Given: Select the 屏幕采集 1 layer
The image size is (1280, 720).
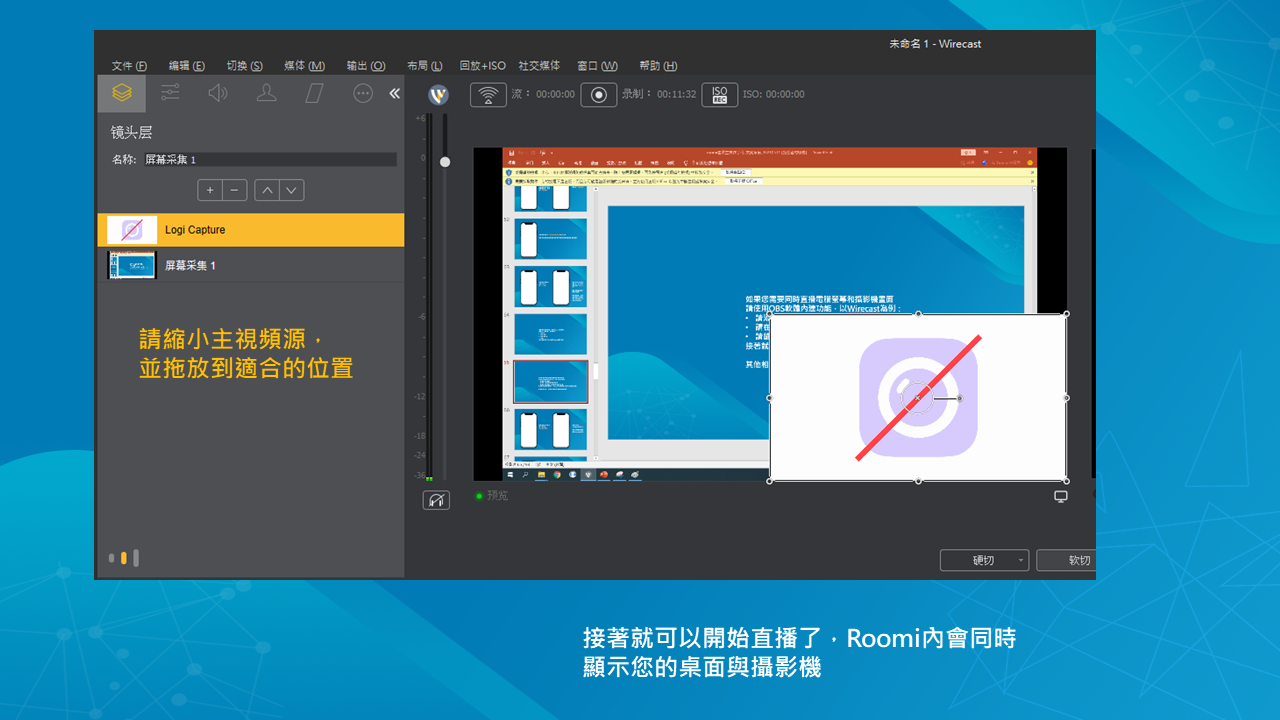Looking at the screenshot, I should 251,265.
